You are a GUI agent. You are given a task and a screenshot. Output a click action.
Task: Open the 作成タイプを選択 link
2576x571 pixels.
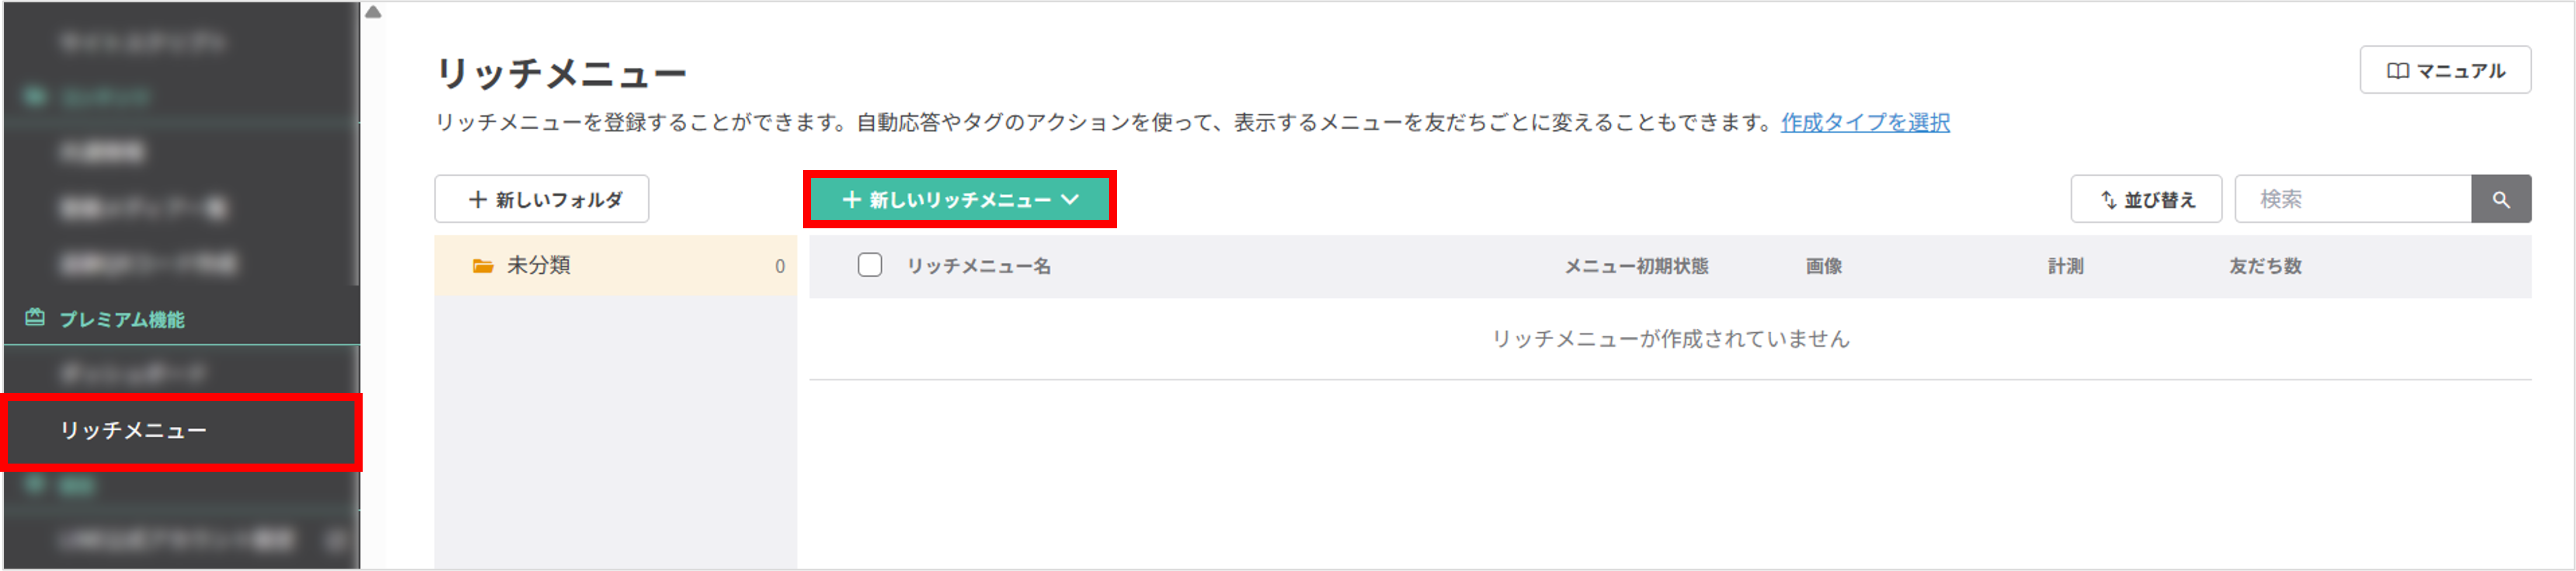pyautogui.click(x=1866, y=123)
